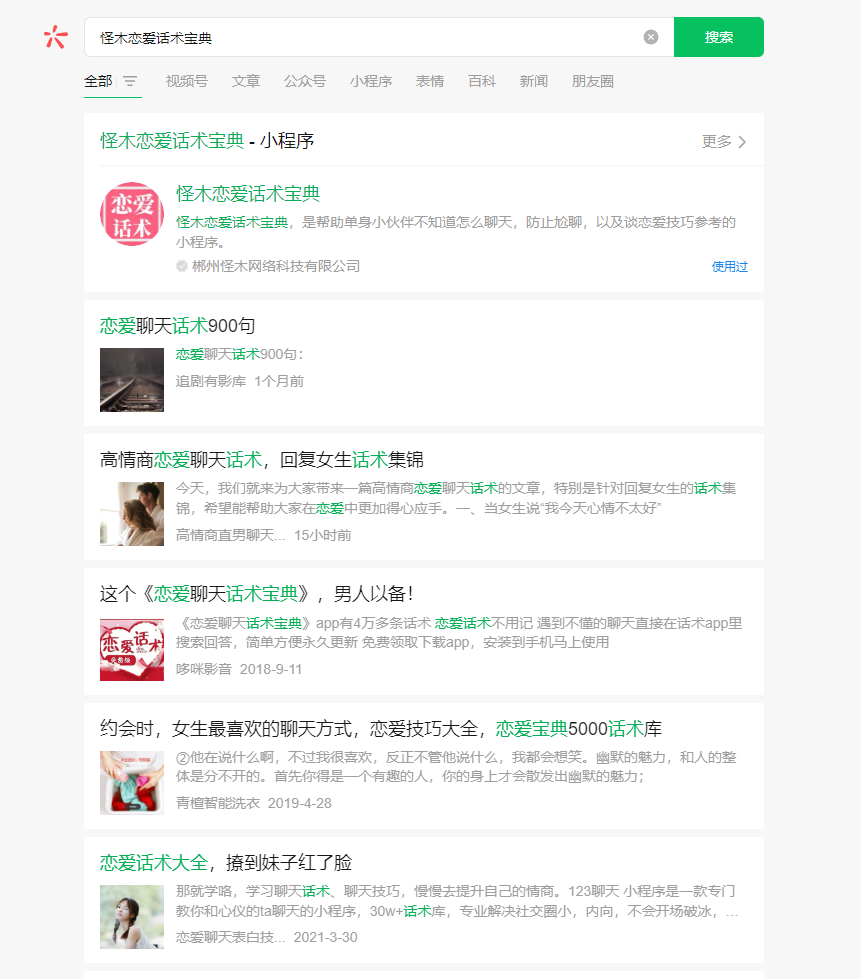861x979 pixels.
Task: Click snippet starting ②他在说什么啊
Action: click(456, 767)
